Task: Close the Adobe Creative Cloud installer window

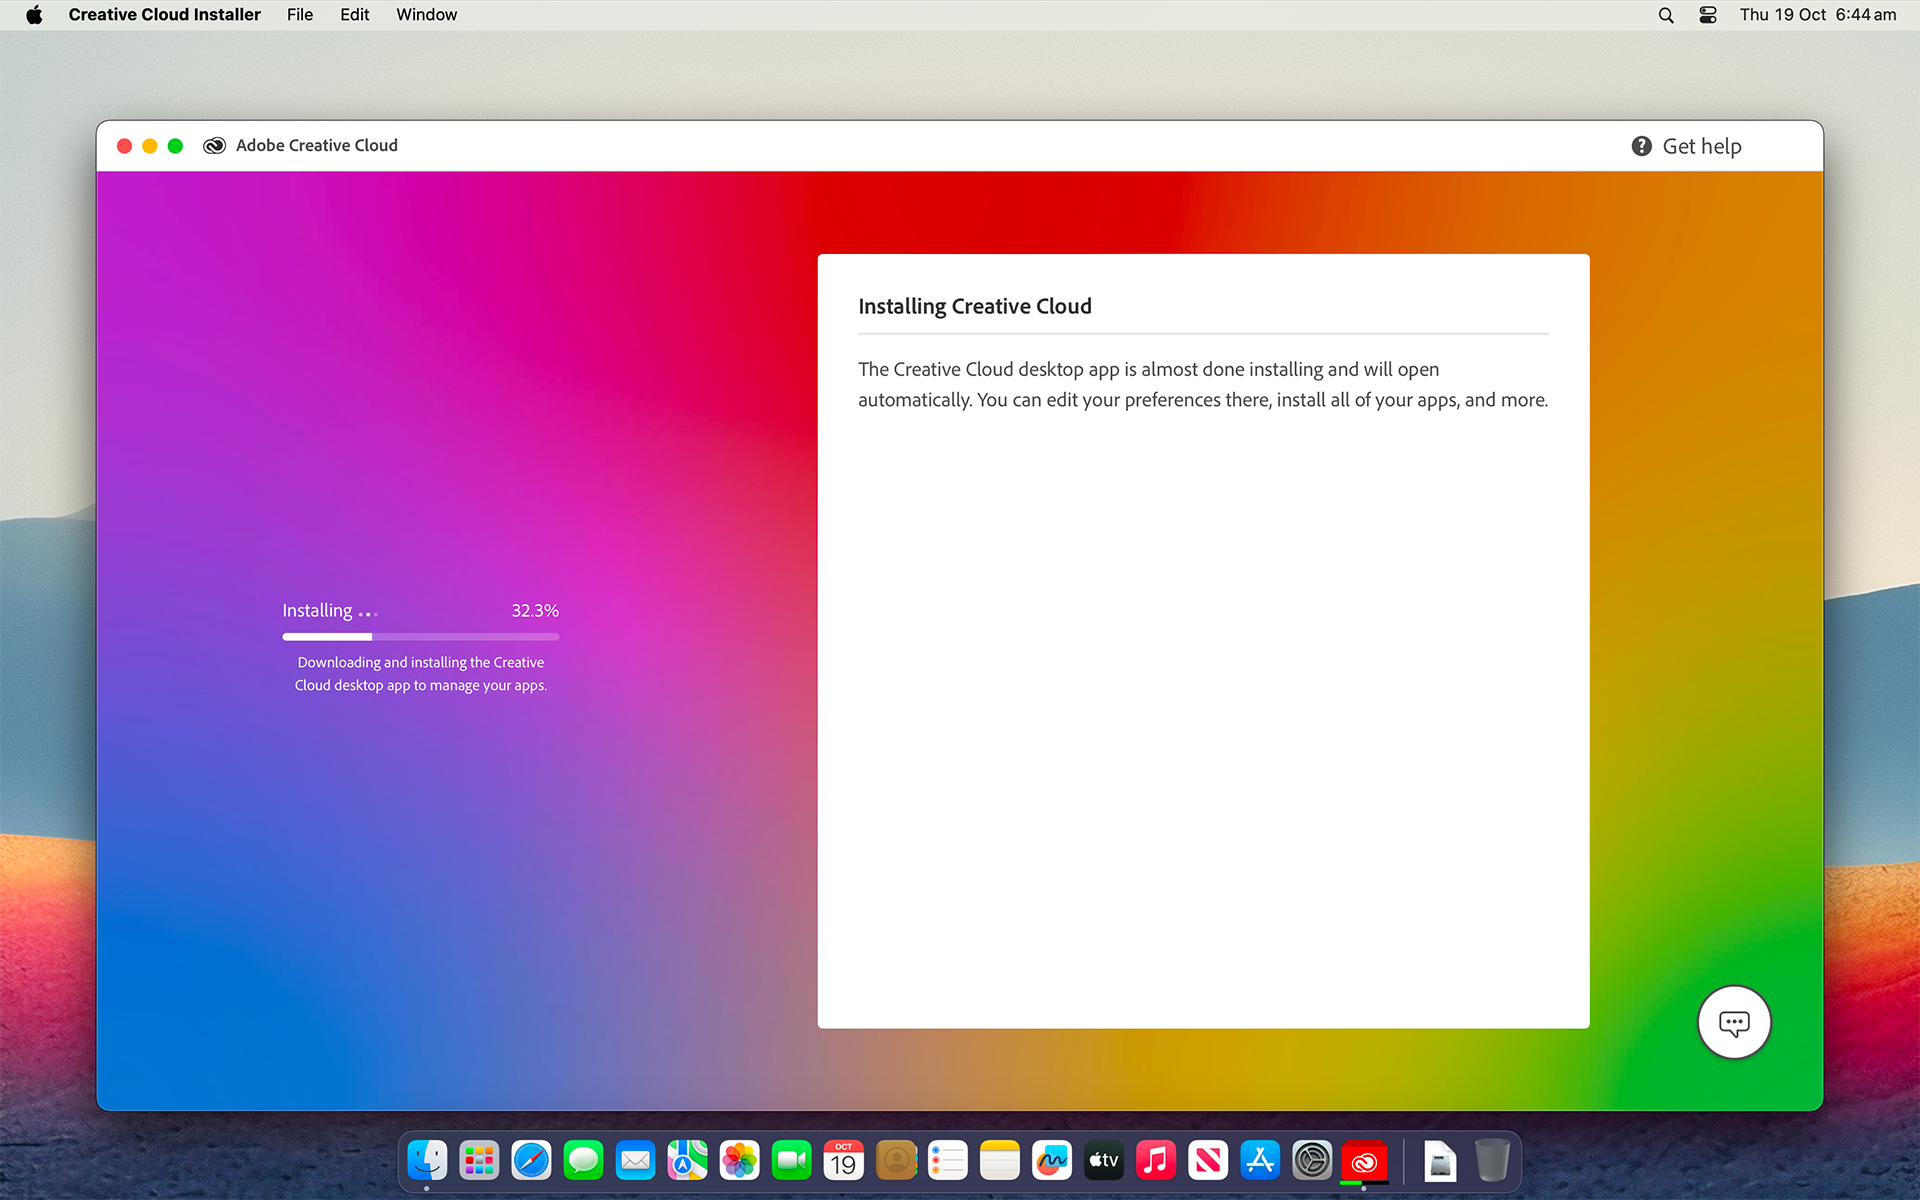Action: (124, 146)
